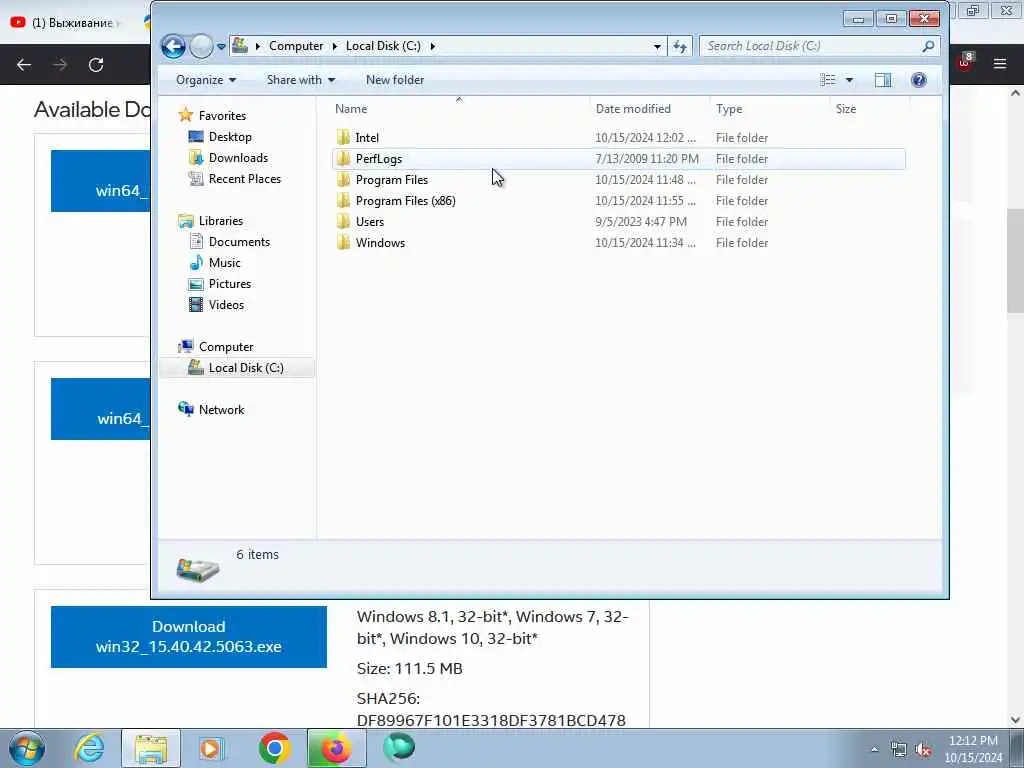Open Windows Media Player from taskbar

[210, 748]
